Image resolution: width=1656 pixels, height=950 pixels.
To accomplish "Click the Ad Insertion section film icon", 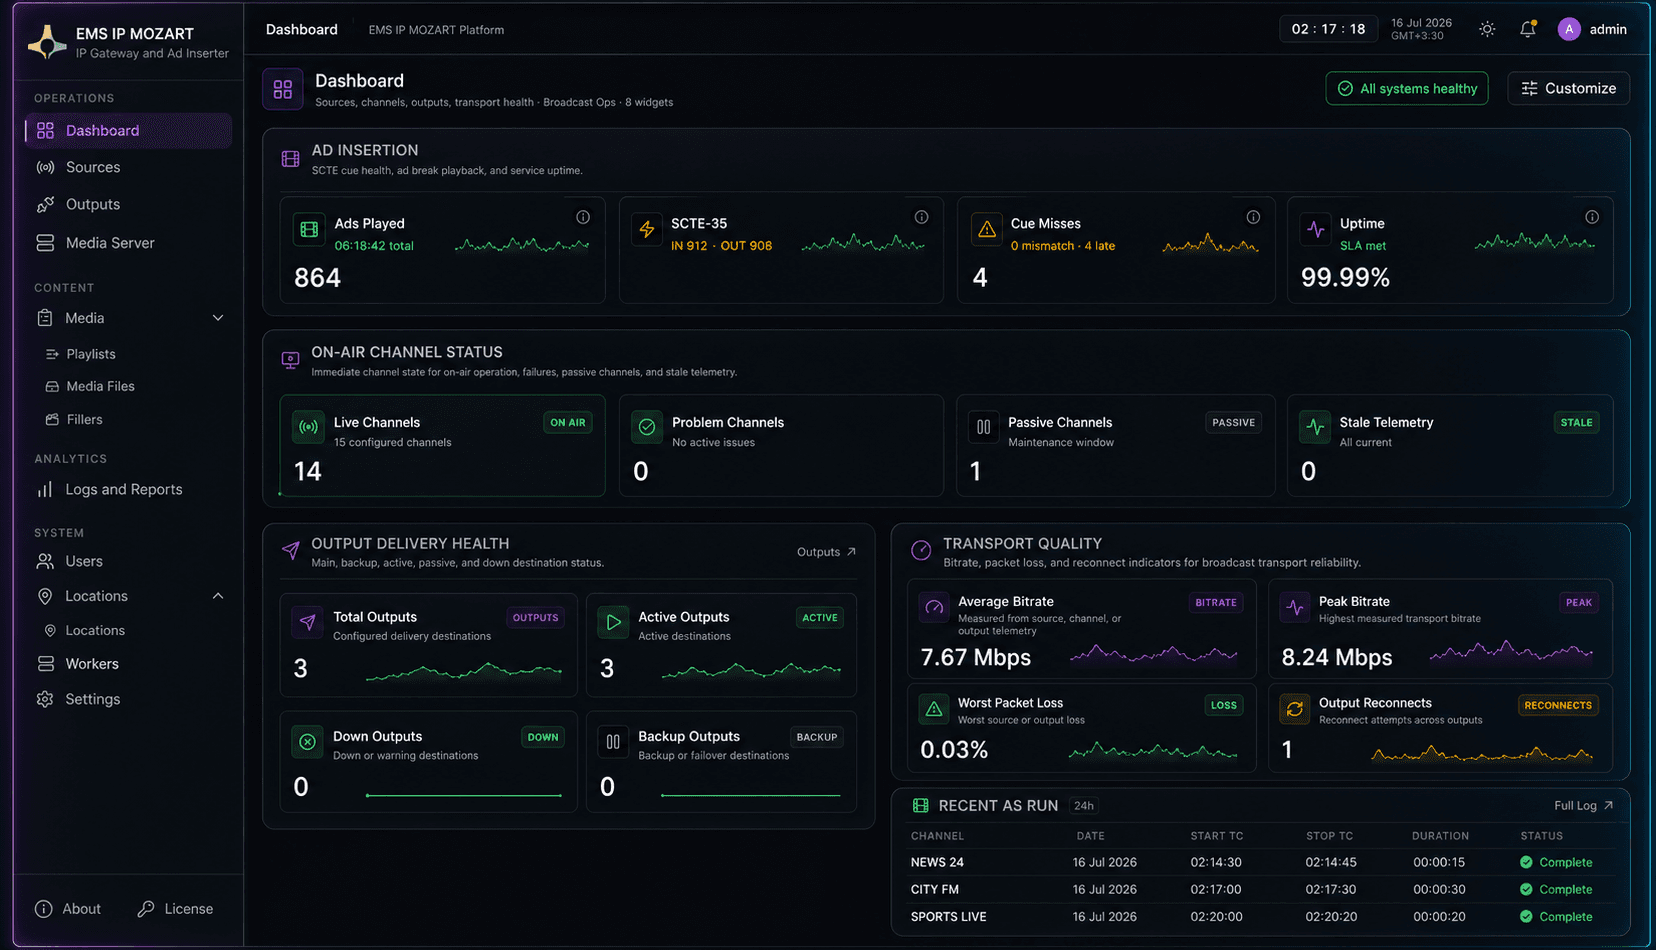I will point(290,159).
